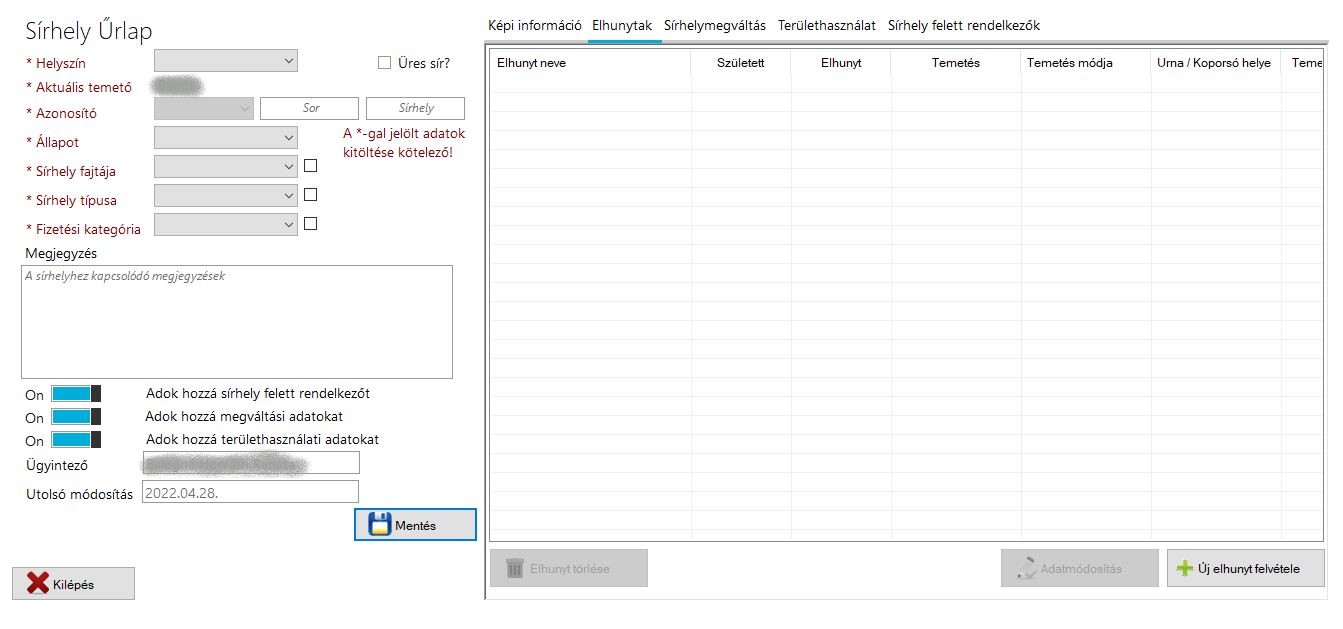This screenshot has height=629, width=1343.
Task: Click the trash can Elhunyt törlése icon
Action: [515, 568]
